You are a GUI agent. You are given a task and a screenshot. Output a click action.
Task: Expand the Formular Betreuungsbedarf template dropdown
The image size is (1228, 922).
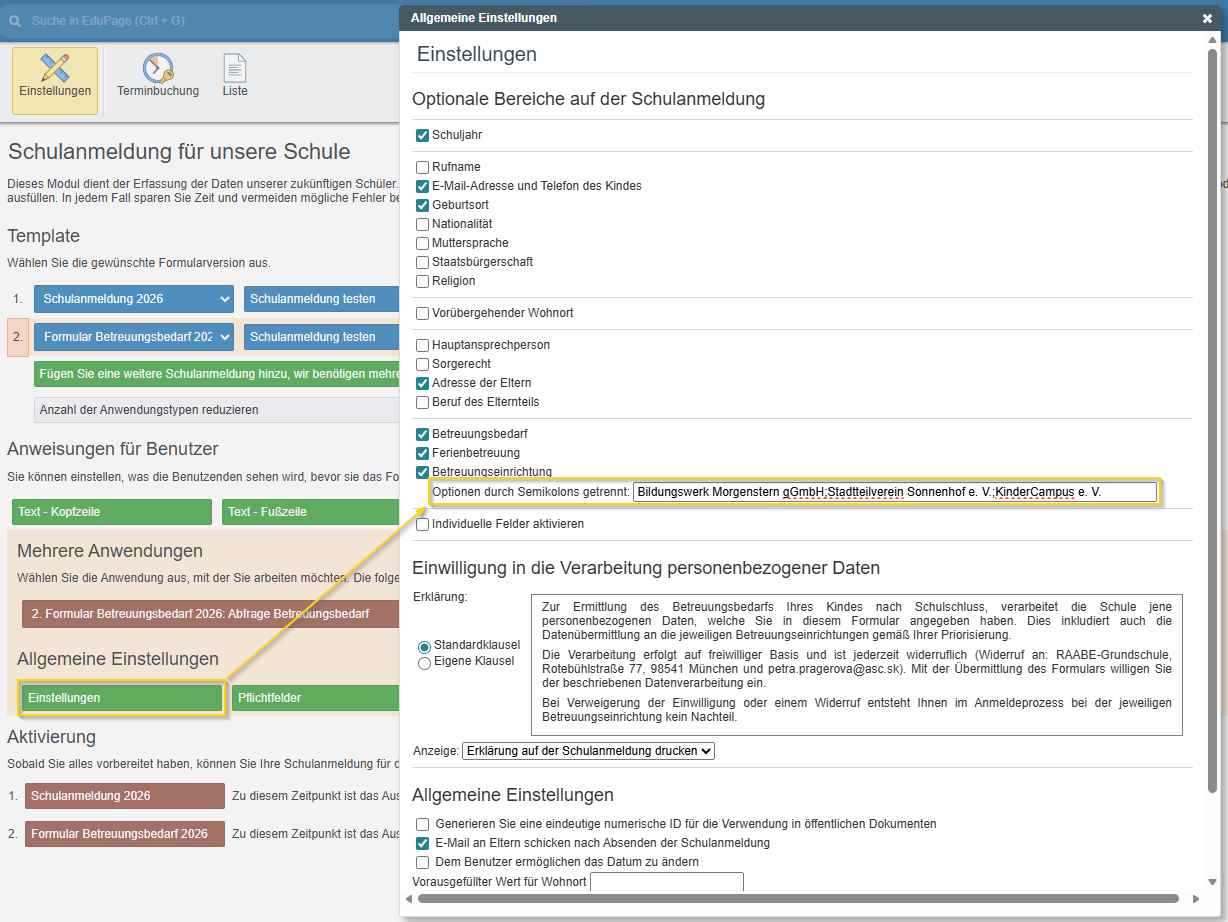(x=134, y=337)
